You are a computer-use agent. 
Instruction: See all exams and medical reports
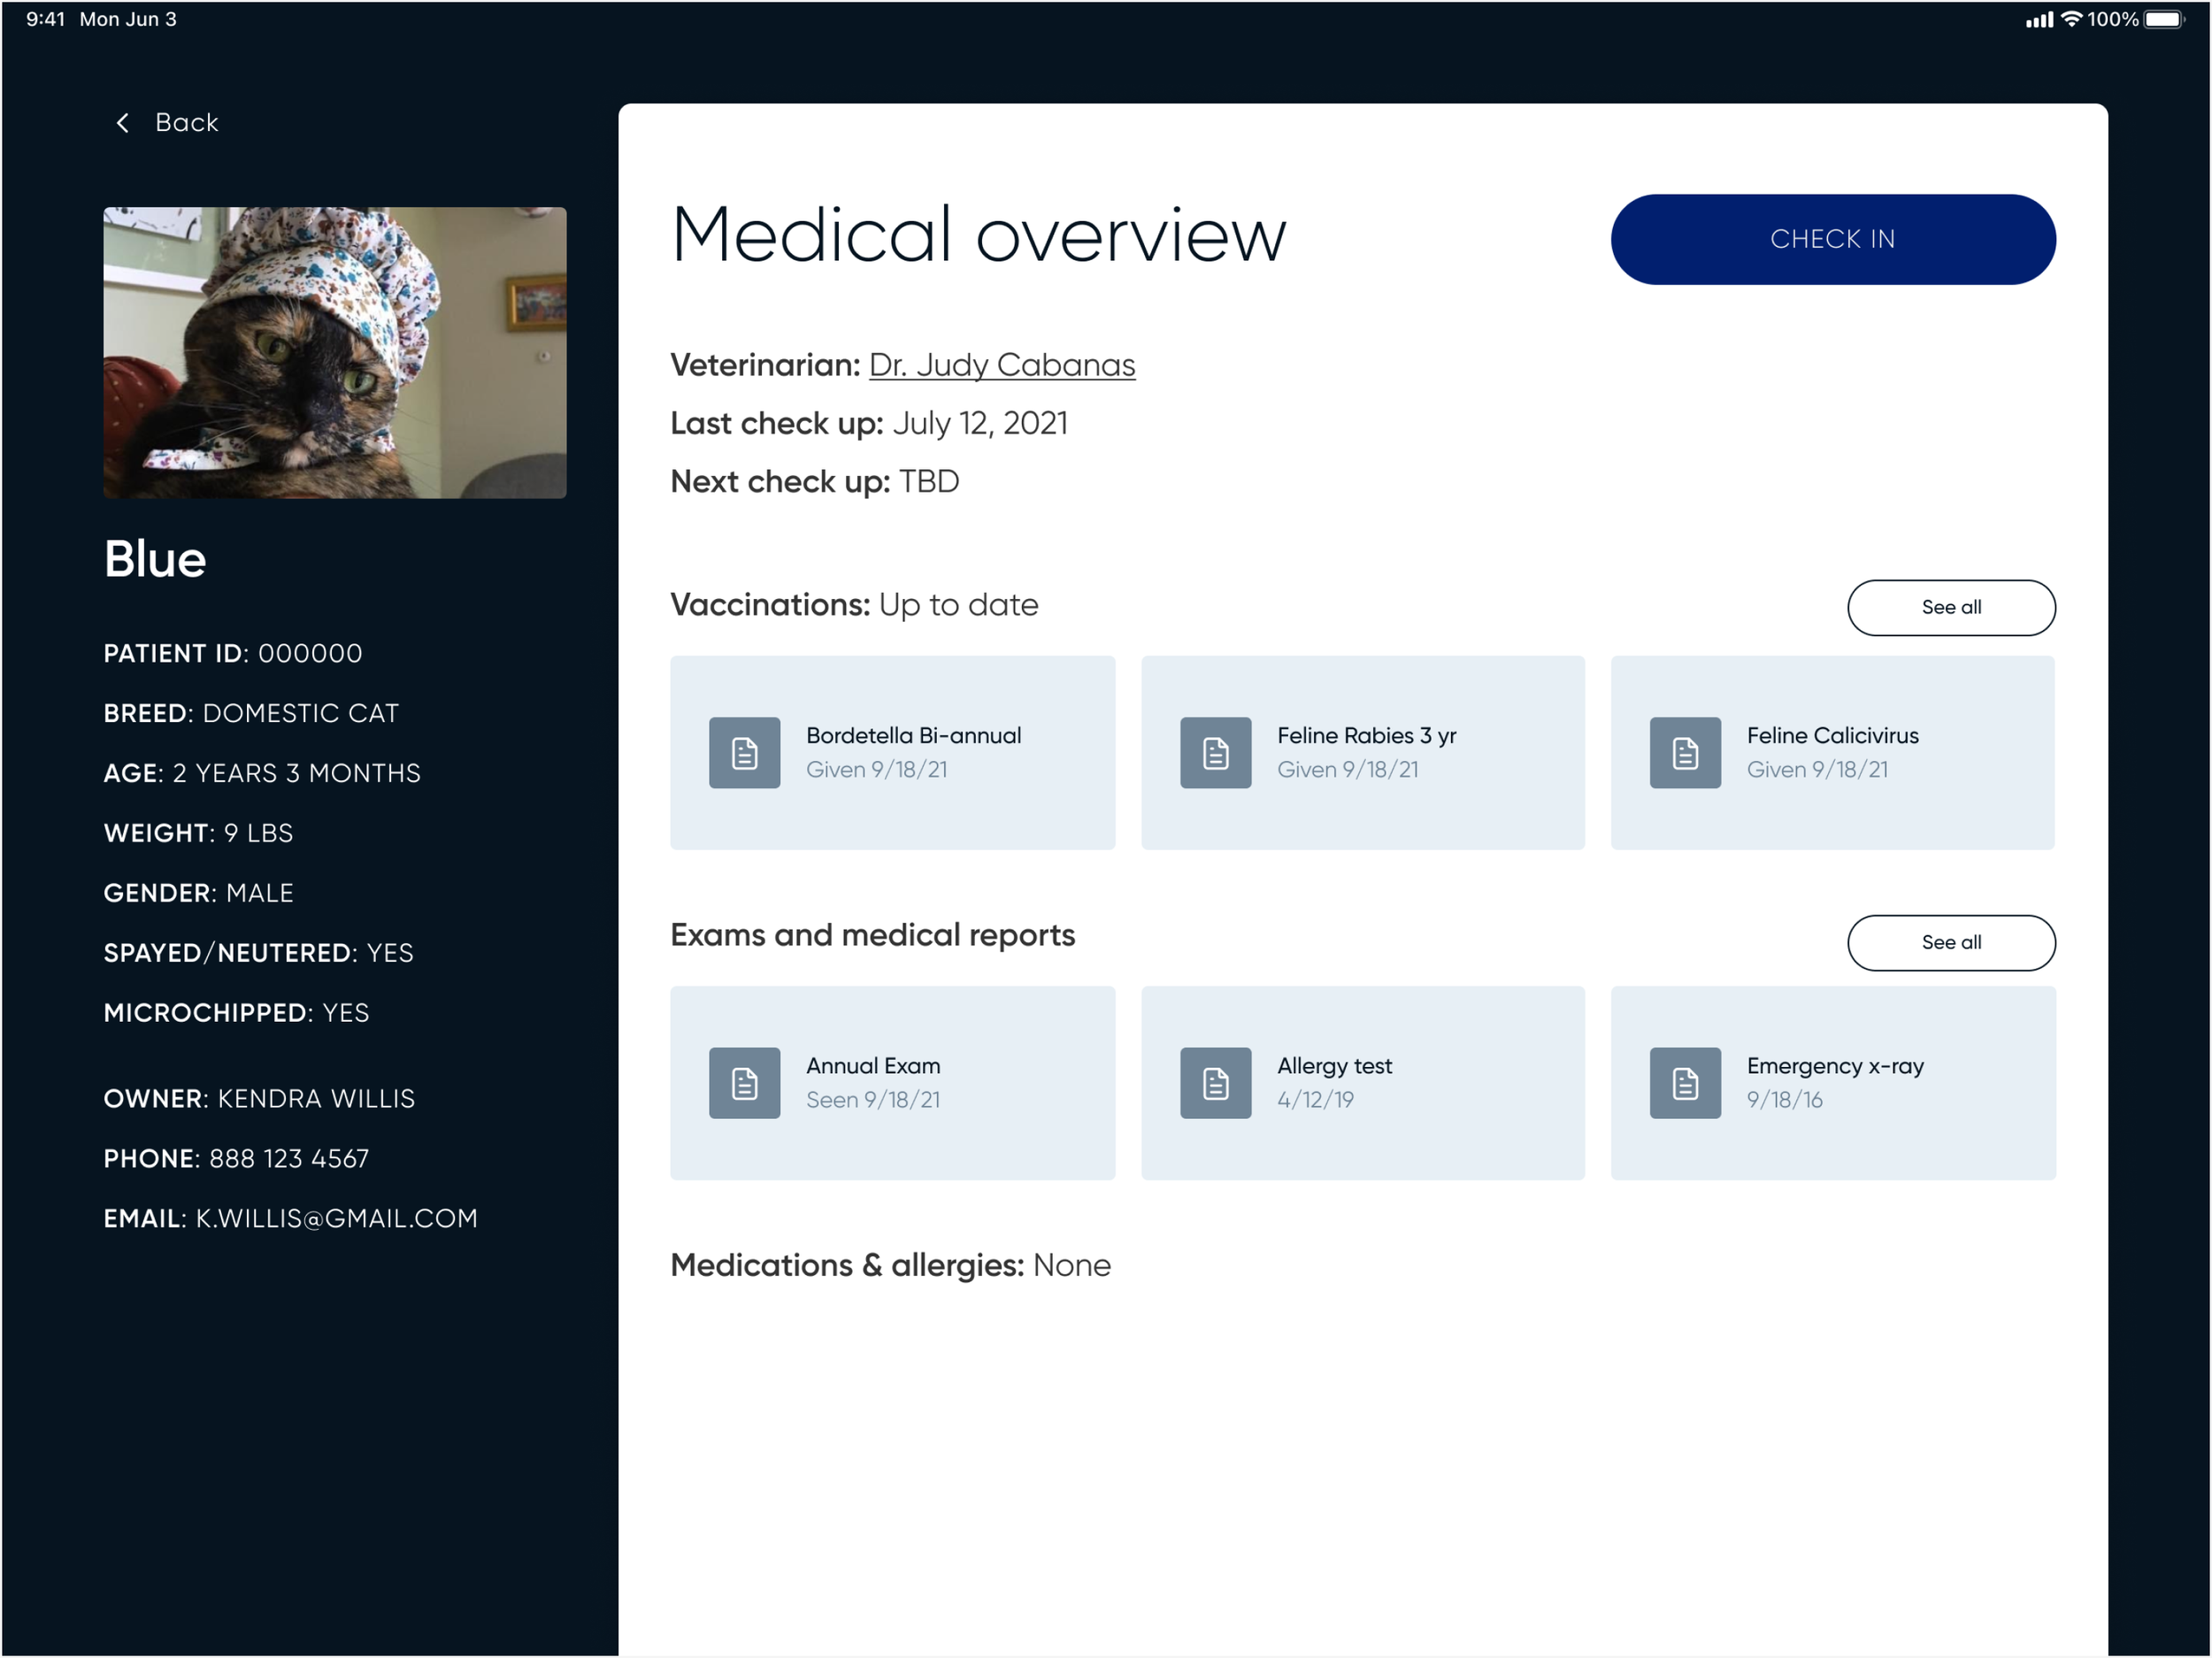[1950, 942]
